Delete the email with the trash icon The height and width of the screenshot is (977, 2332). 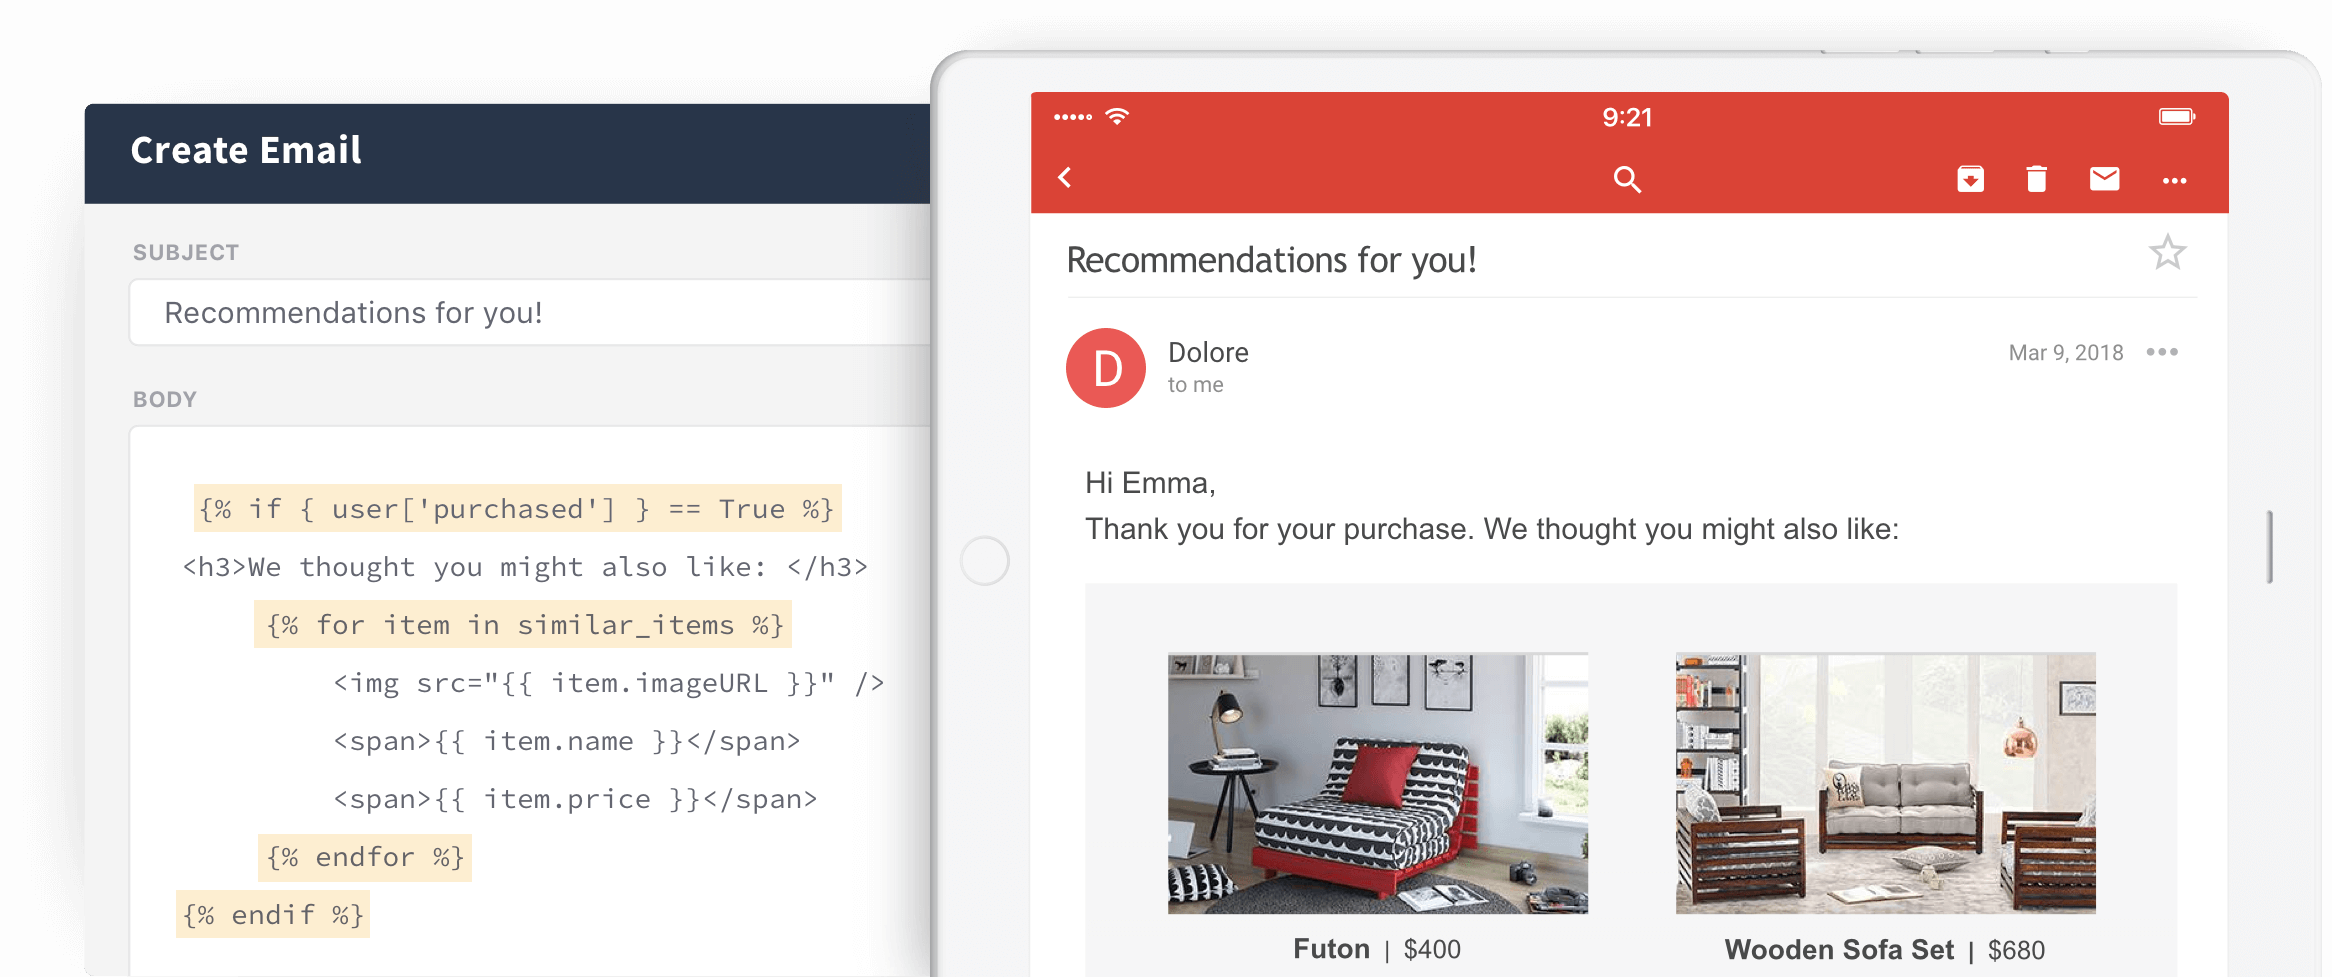click(x=2036, y=178)
